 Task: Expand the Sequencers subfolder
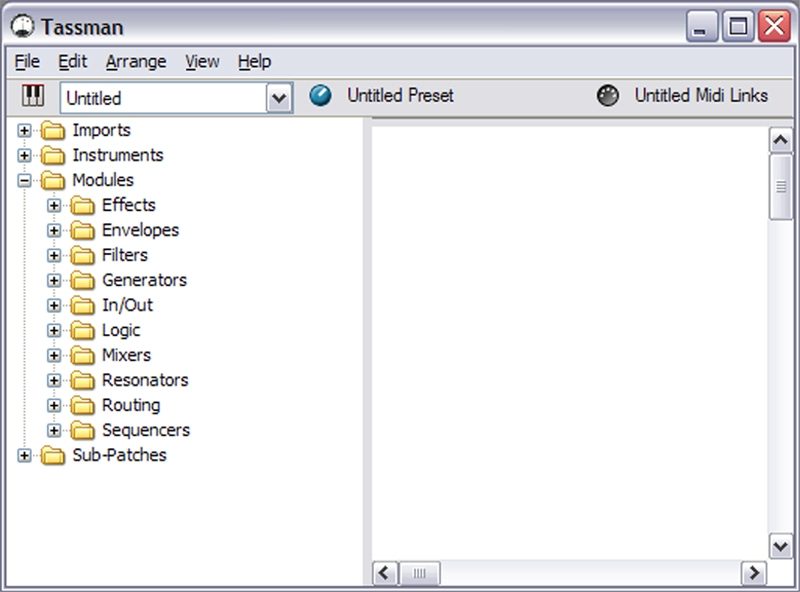(54, 431)
